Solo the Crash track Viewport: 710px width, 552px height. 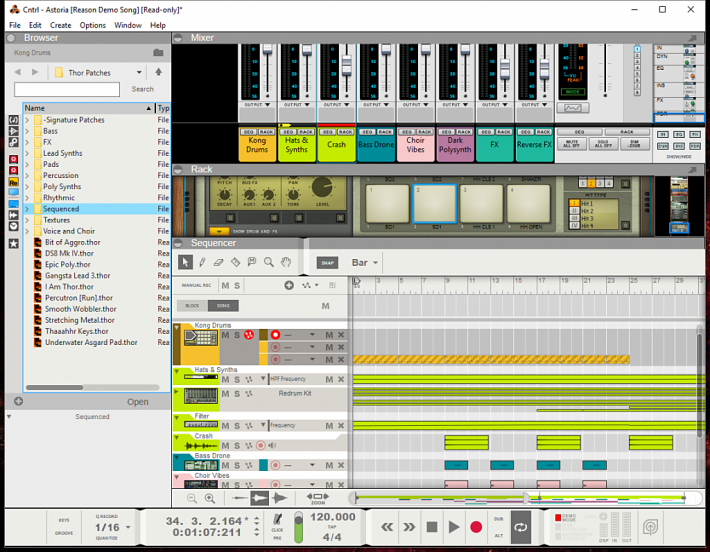[237, 446]
